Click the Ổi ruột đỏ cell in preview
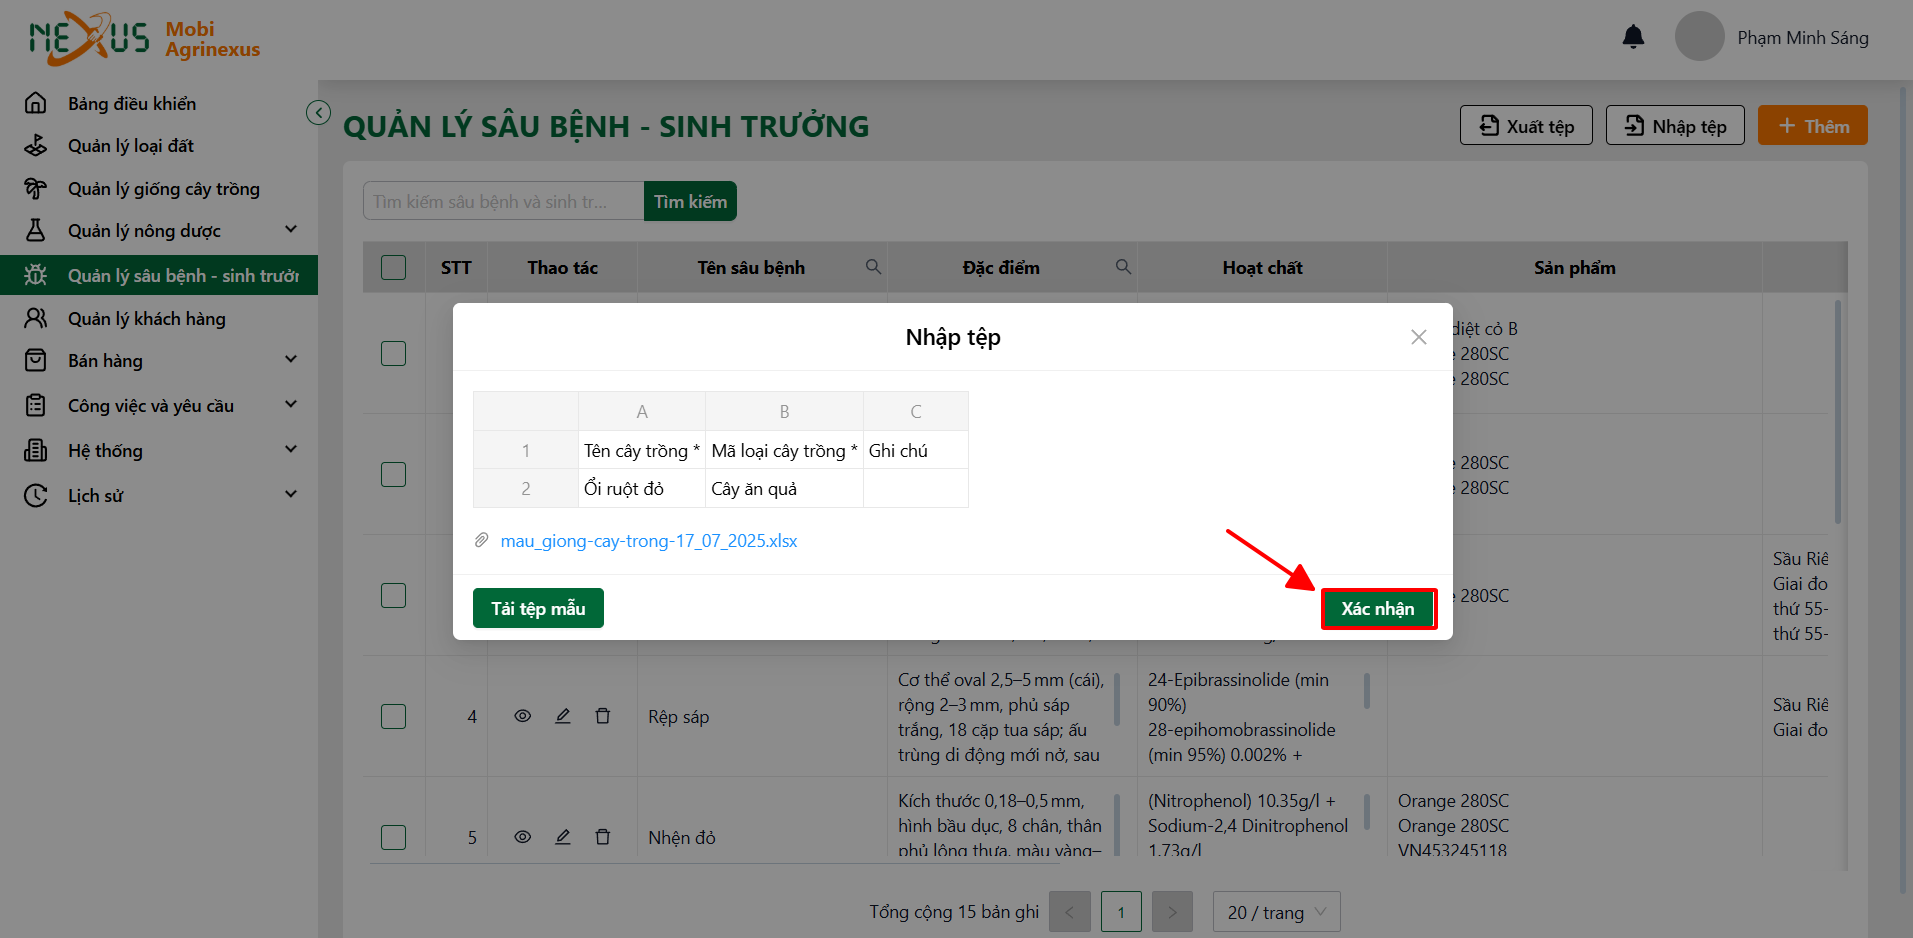 tap(642, 489)
